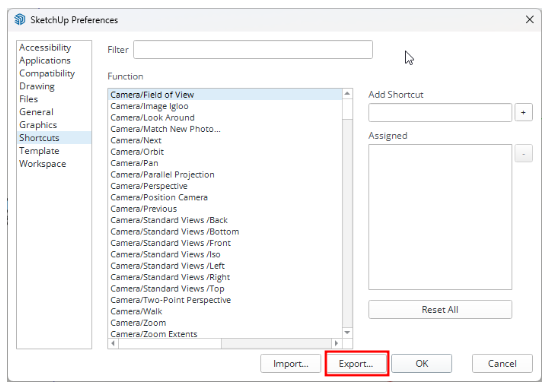The height and width of the screenshot is (386, 550).
Task: Select Camera/Orbit function
Action: click(x=225, y=152)
